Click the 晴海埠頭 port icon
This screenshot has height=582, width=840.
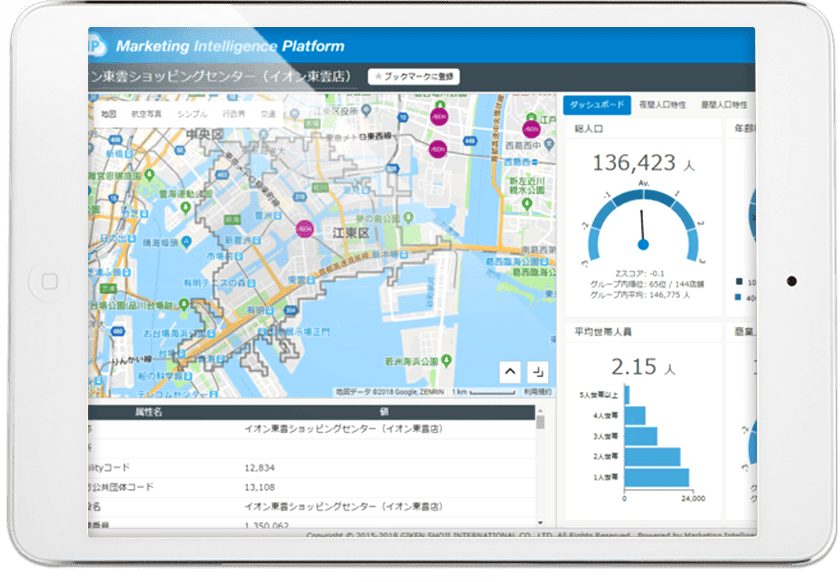click(x=186, y=242)
